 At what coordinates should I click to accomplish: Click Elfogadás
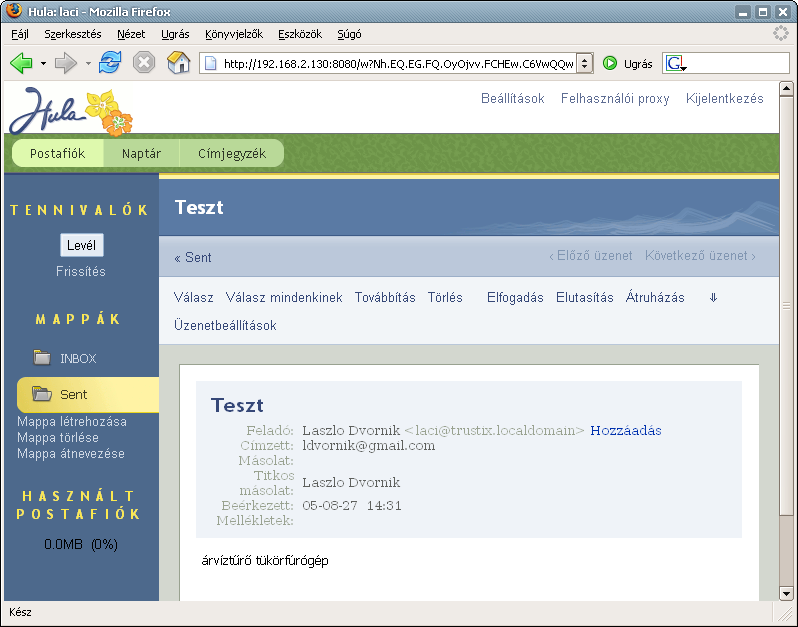coord(515,297)
